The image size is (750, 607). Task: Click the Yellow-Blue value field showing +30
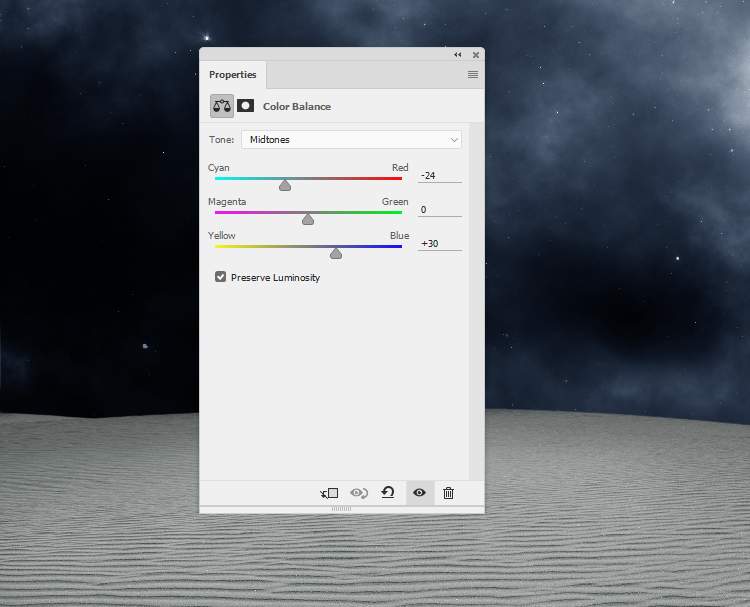click(439, 244)
